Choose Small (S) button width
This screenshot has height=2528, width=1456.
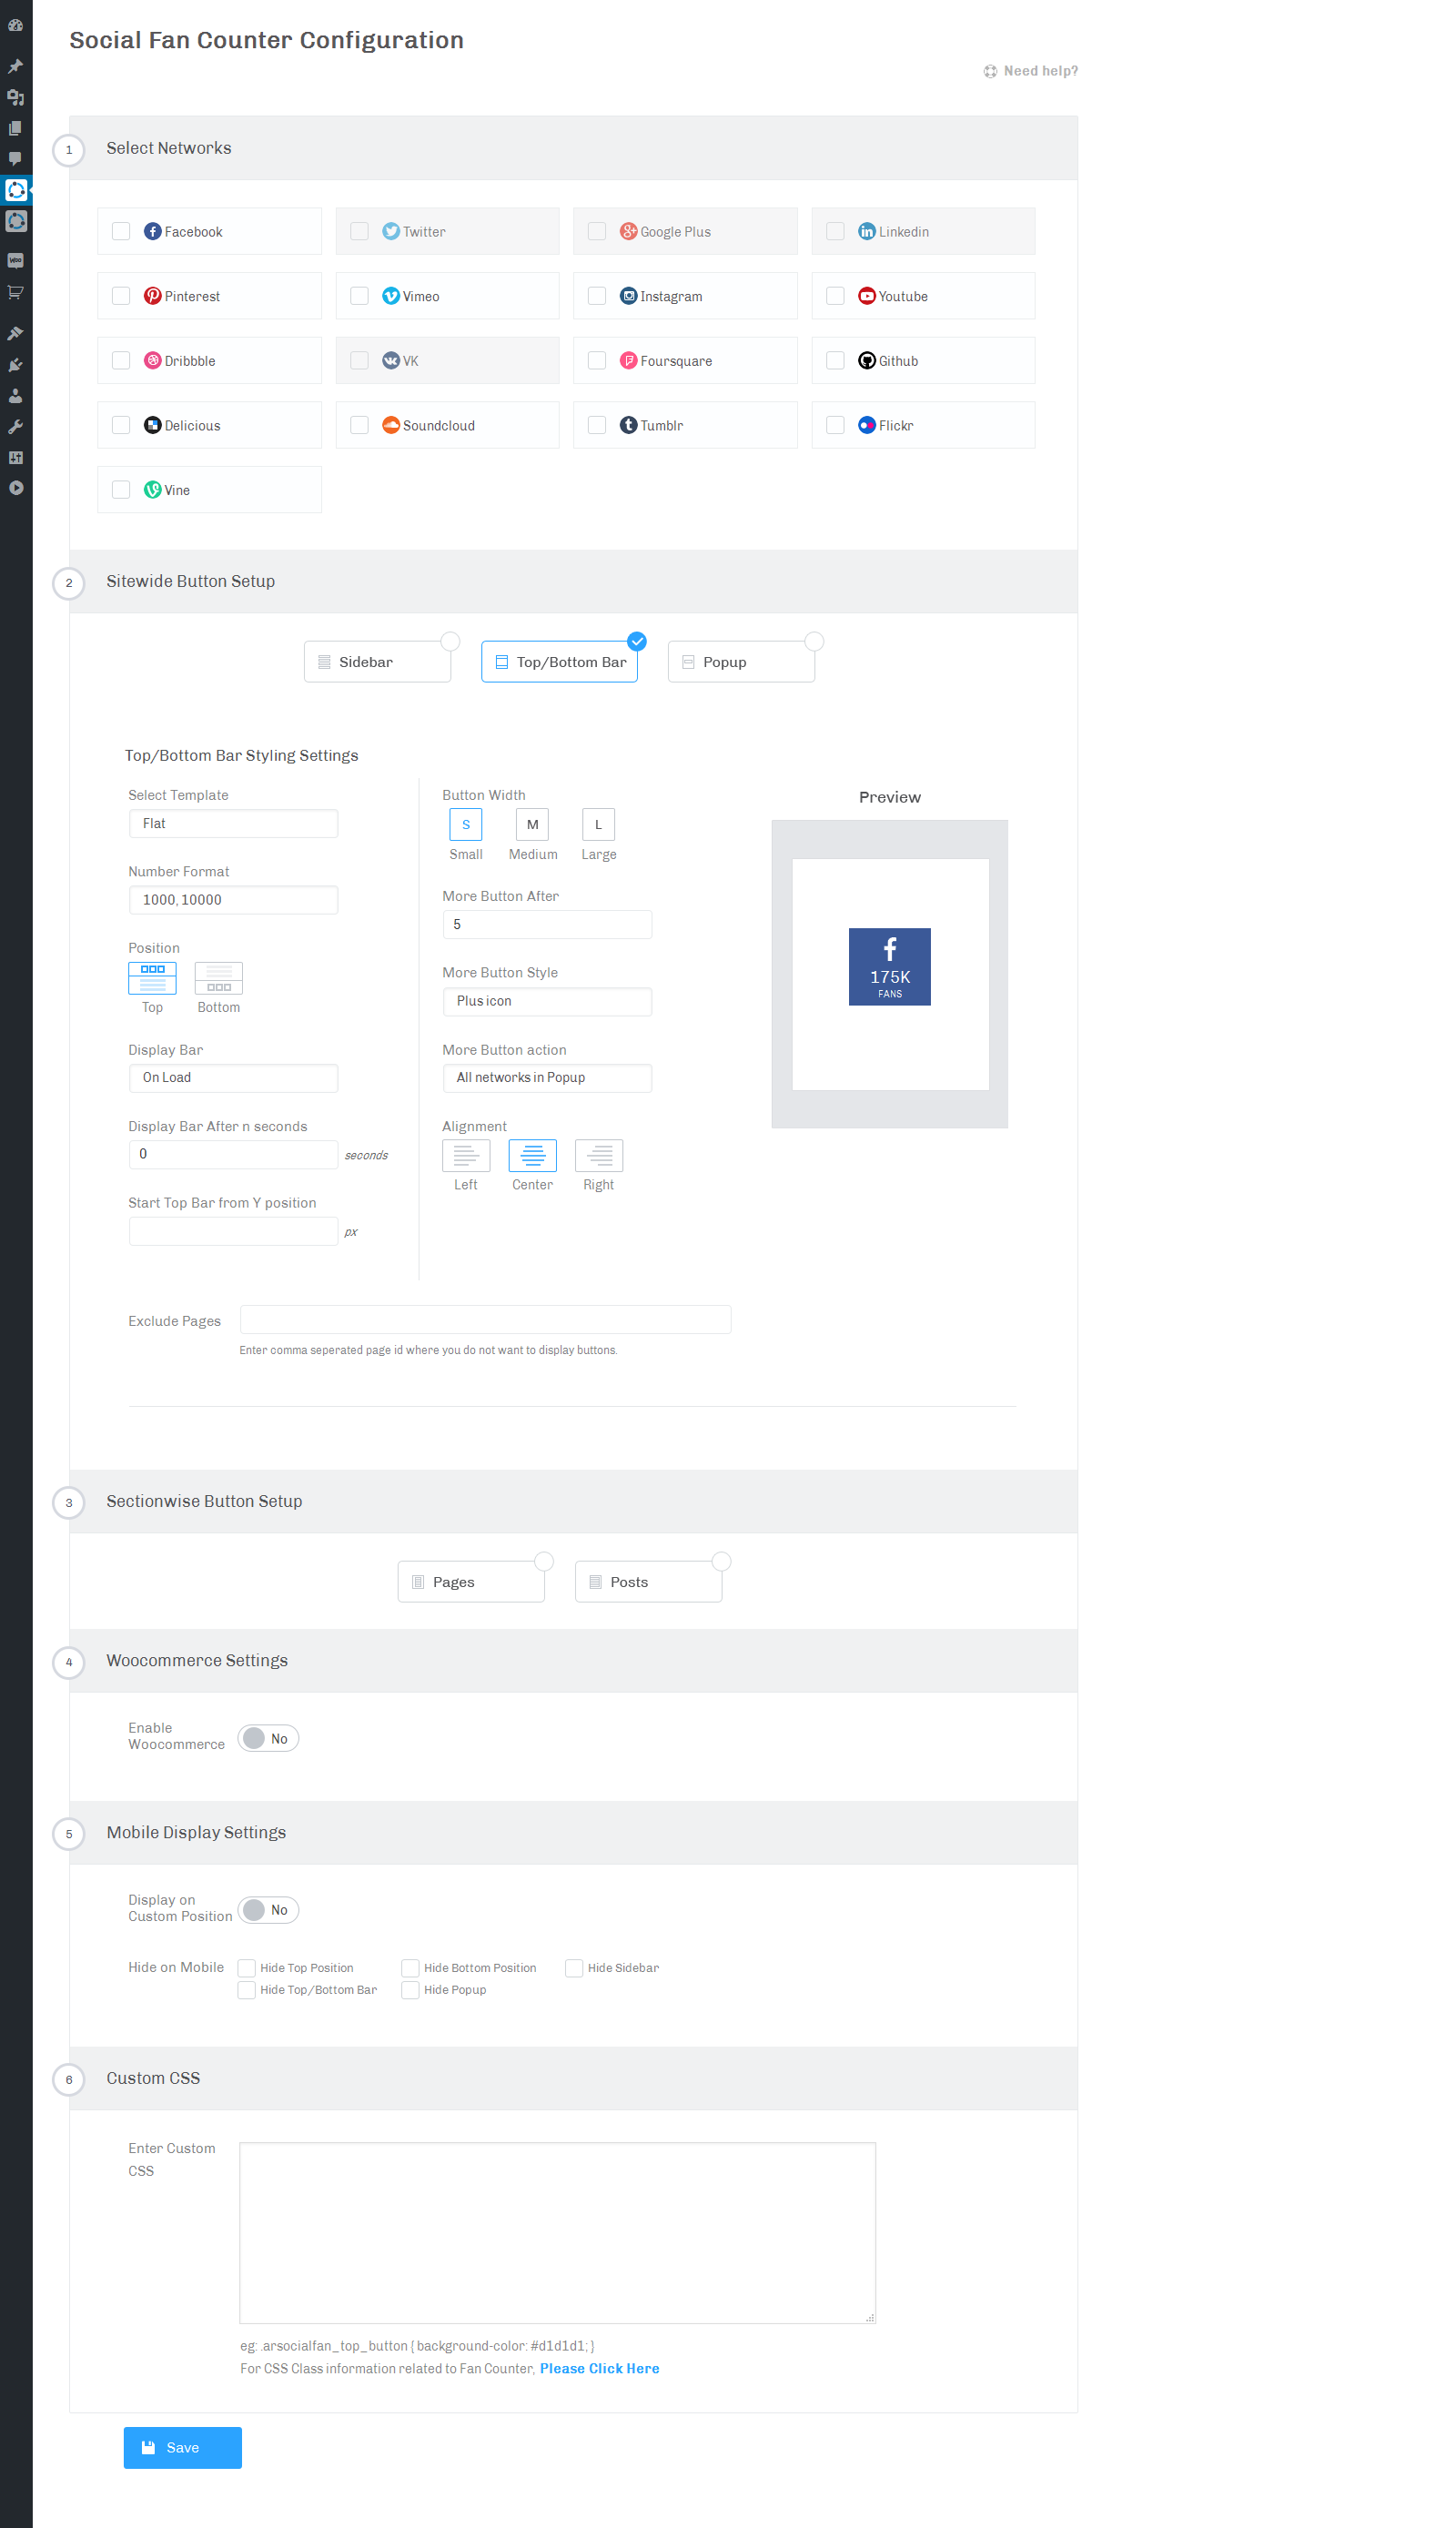coord(466,825)
